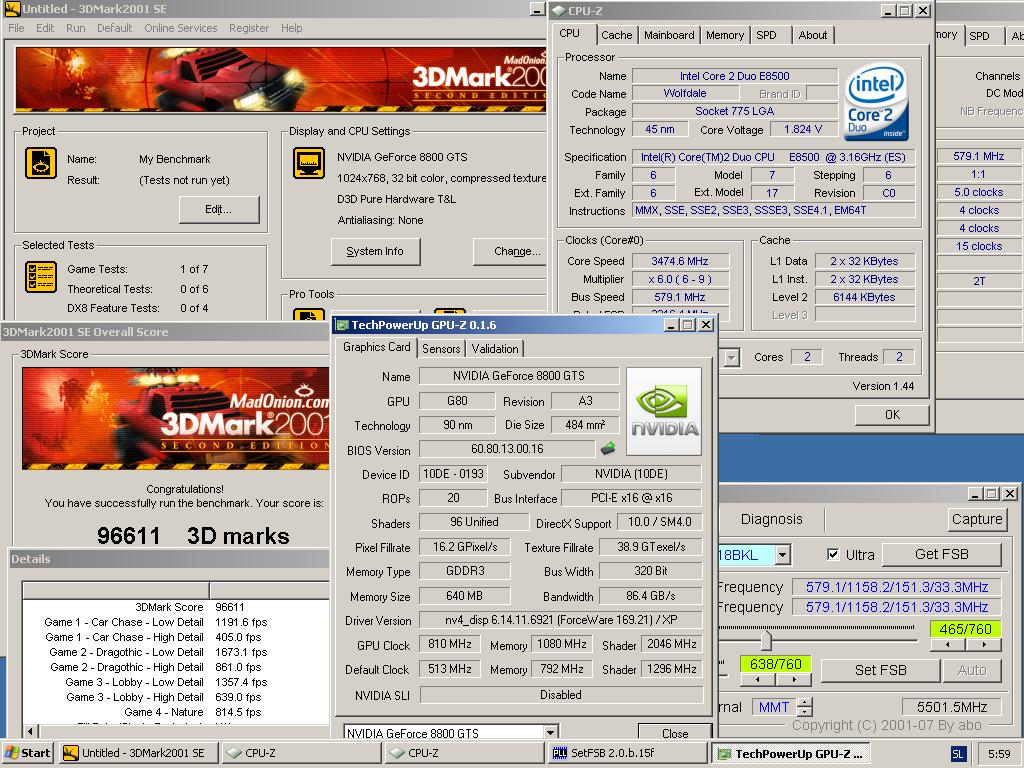
Task: Click the BIOS Version 60.80.13.00.16 field
Action: [507, 449]
